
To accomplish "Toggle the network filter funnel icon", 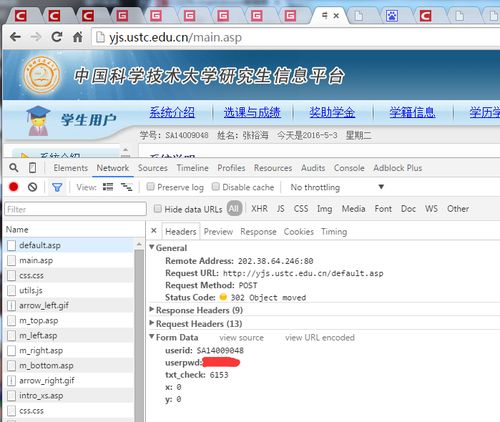I will pos(57,187).
